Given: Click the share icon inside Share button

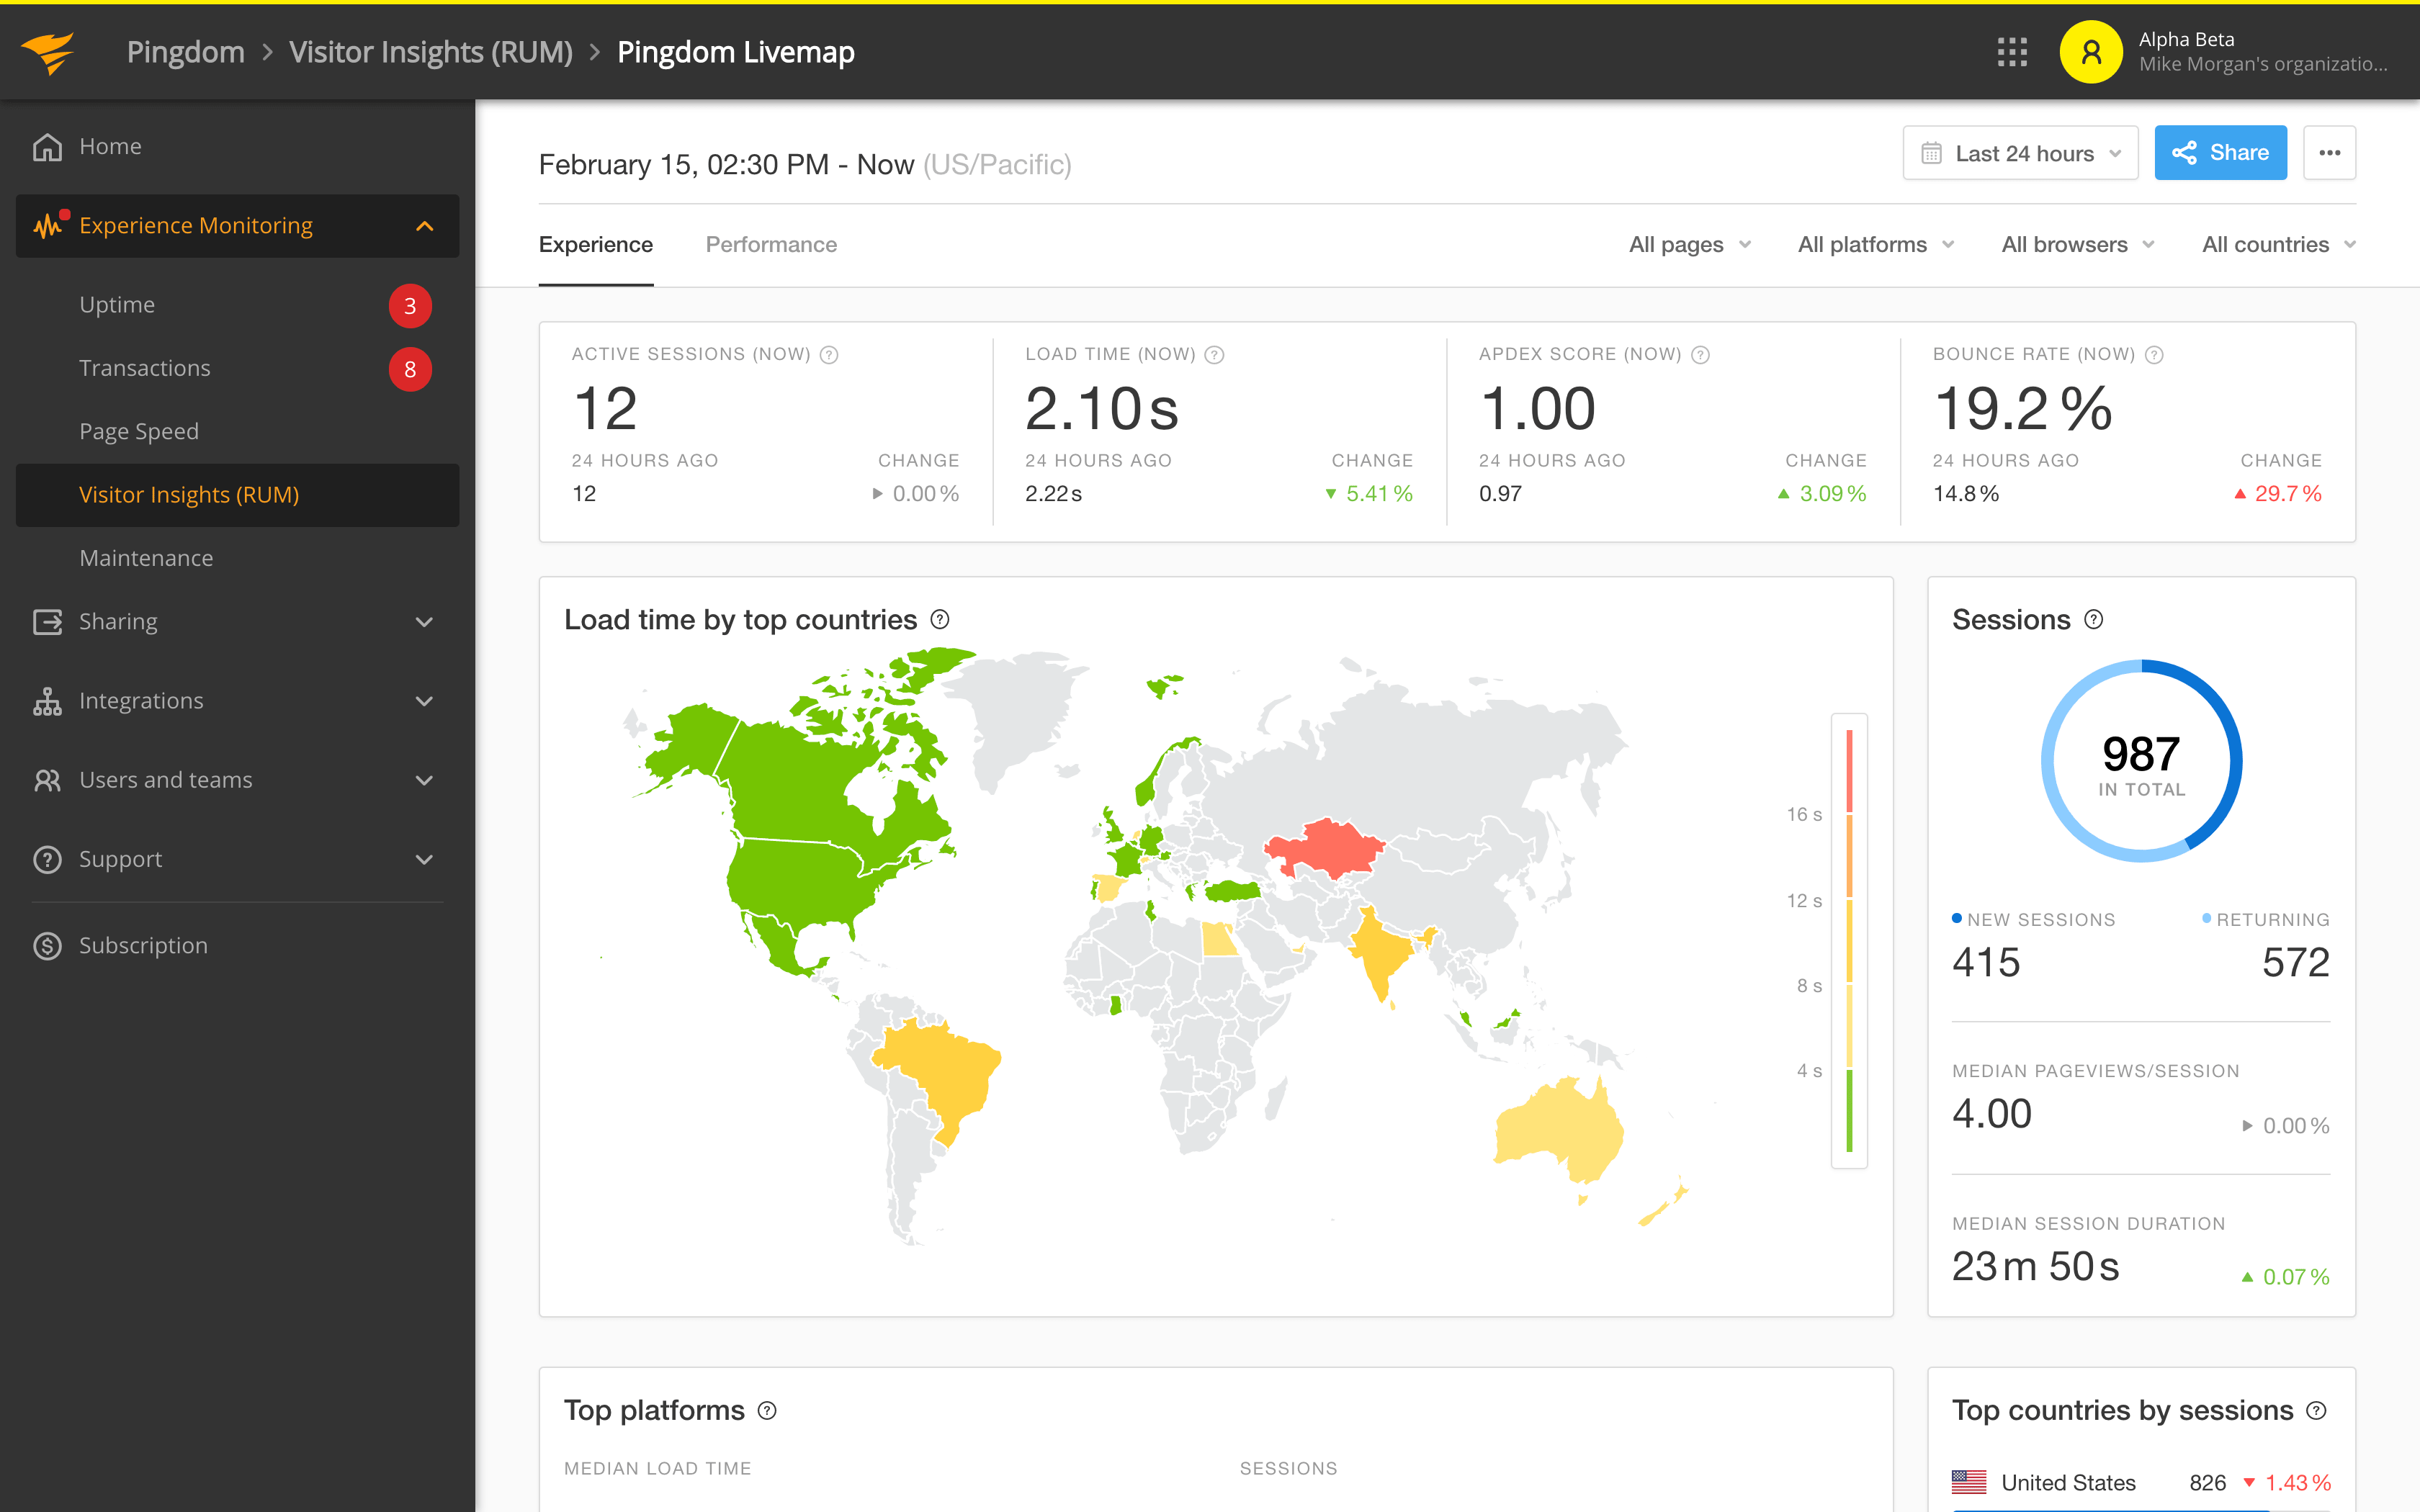Looking at the screenshot, I should (2184, 153).
